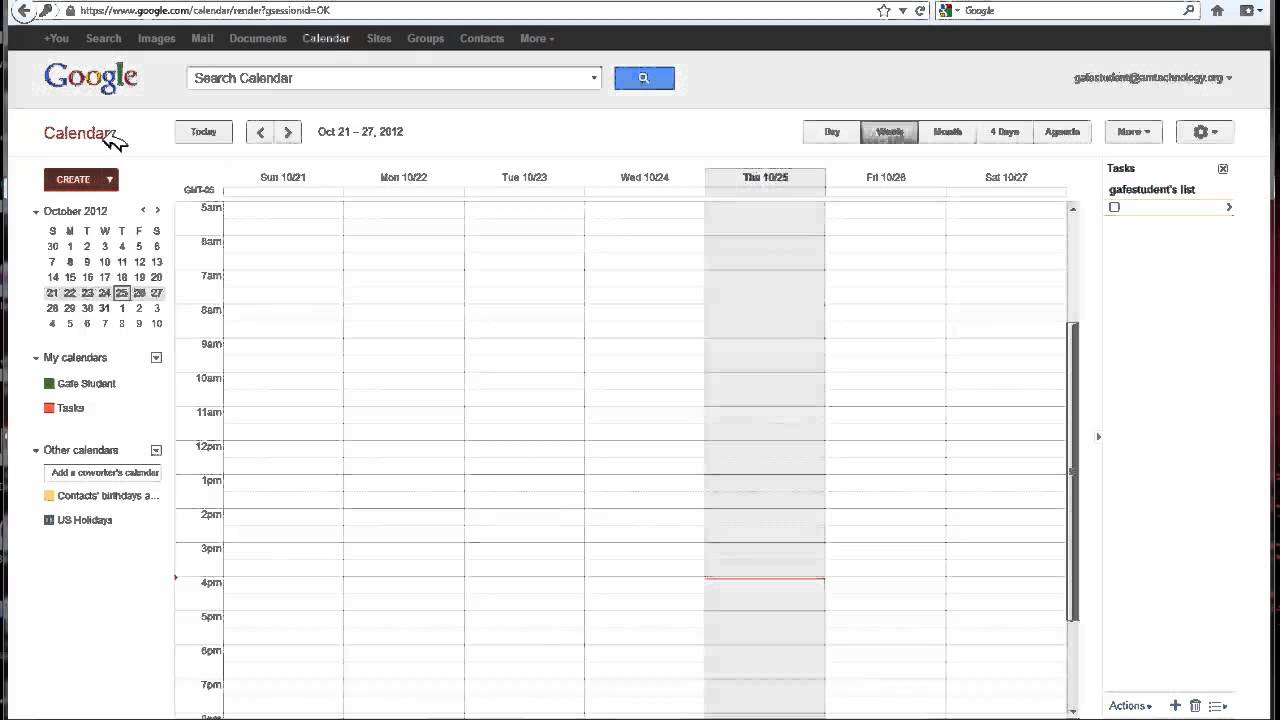
Task: Open Sites from the Google bar
Action: tap(379, 38)
